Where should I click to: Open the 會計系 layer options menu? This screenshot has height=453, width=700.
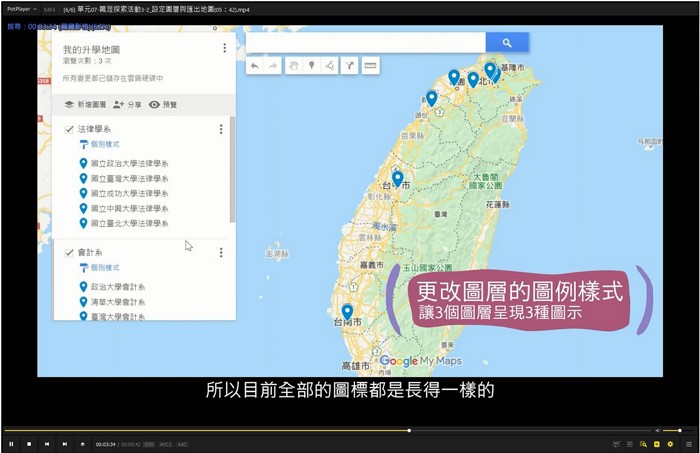coord(221,253)
